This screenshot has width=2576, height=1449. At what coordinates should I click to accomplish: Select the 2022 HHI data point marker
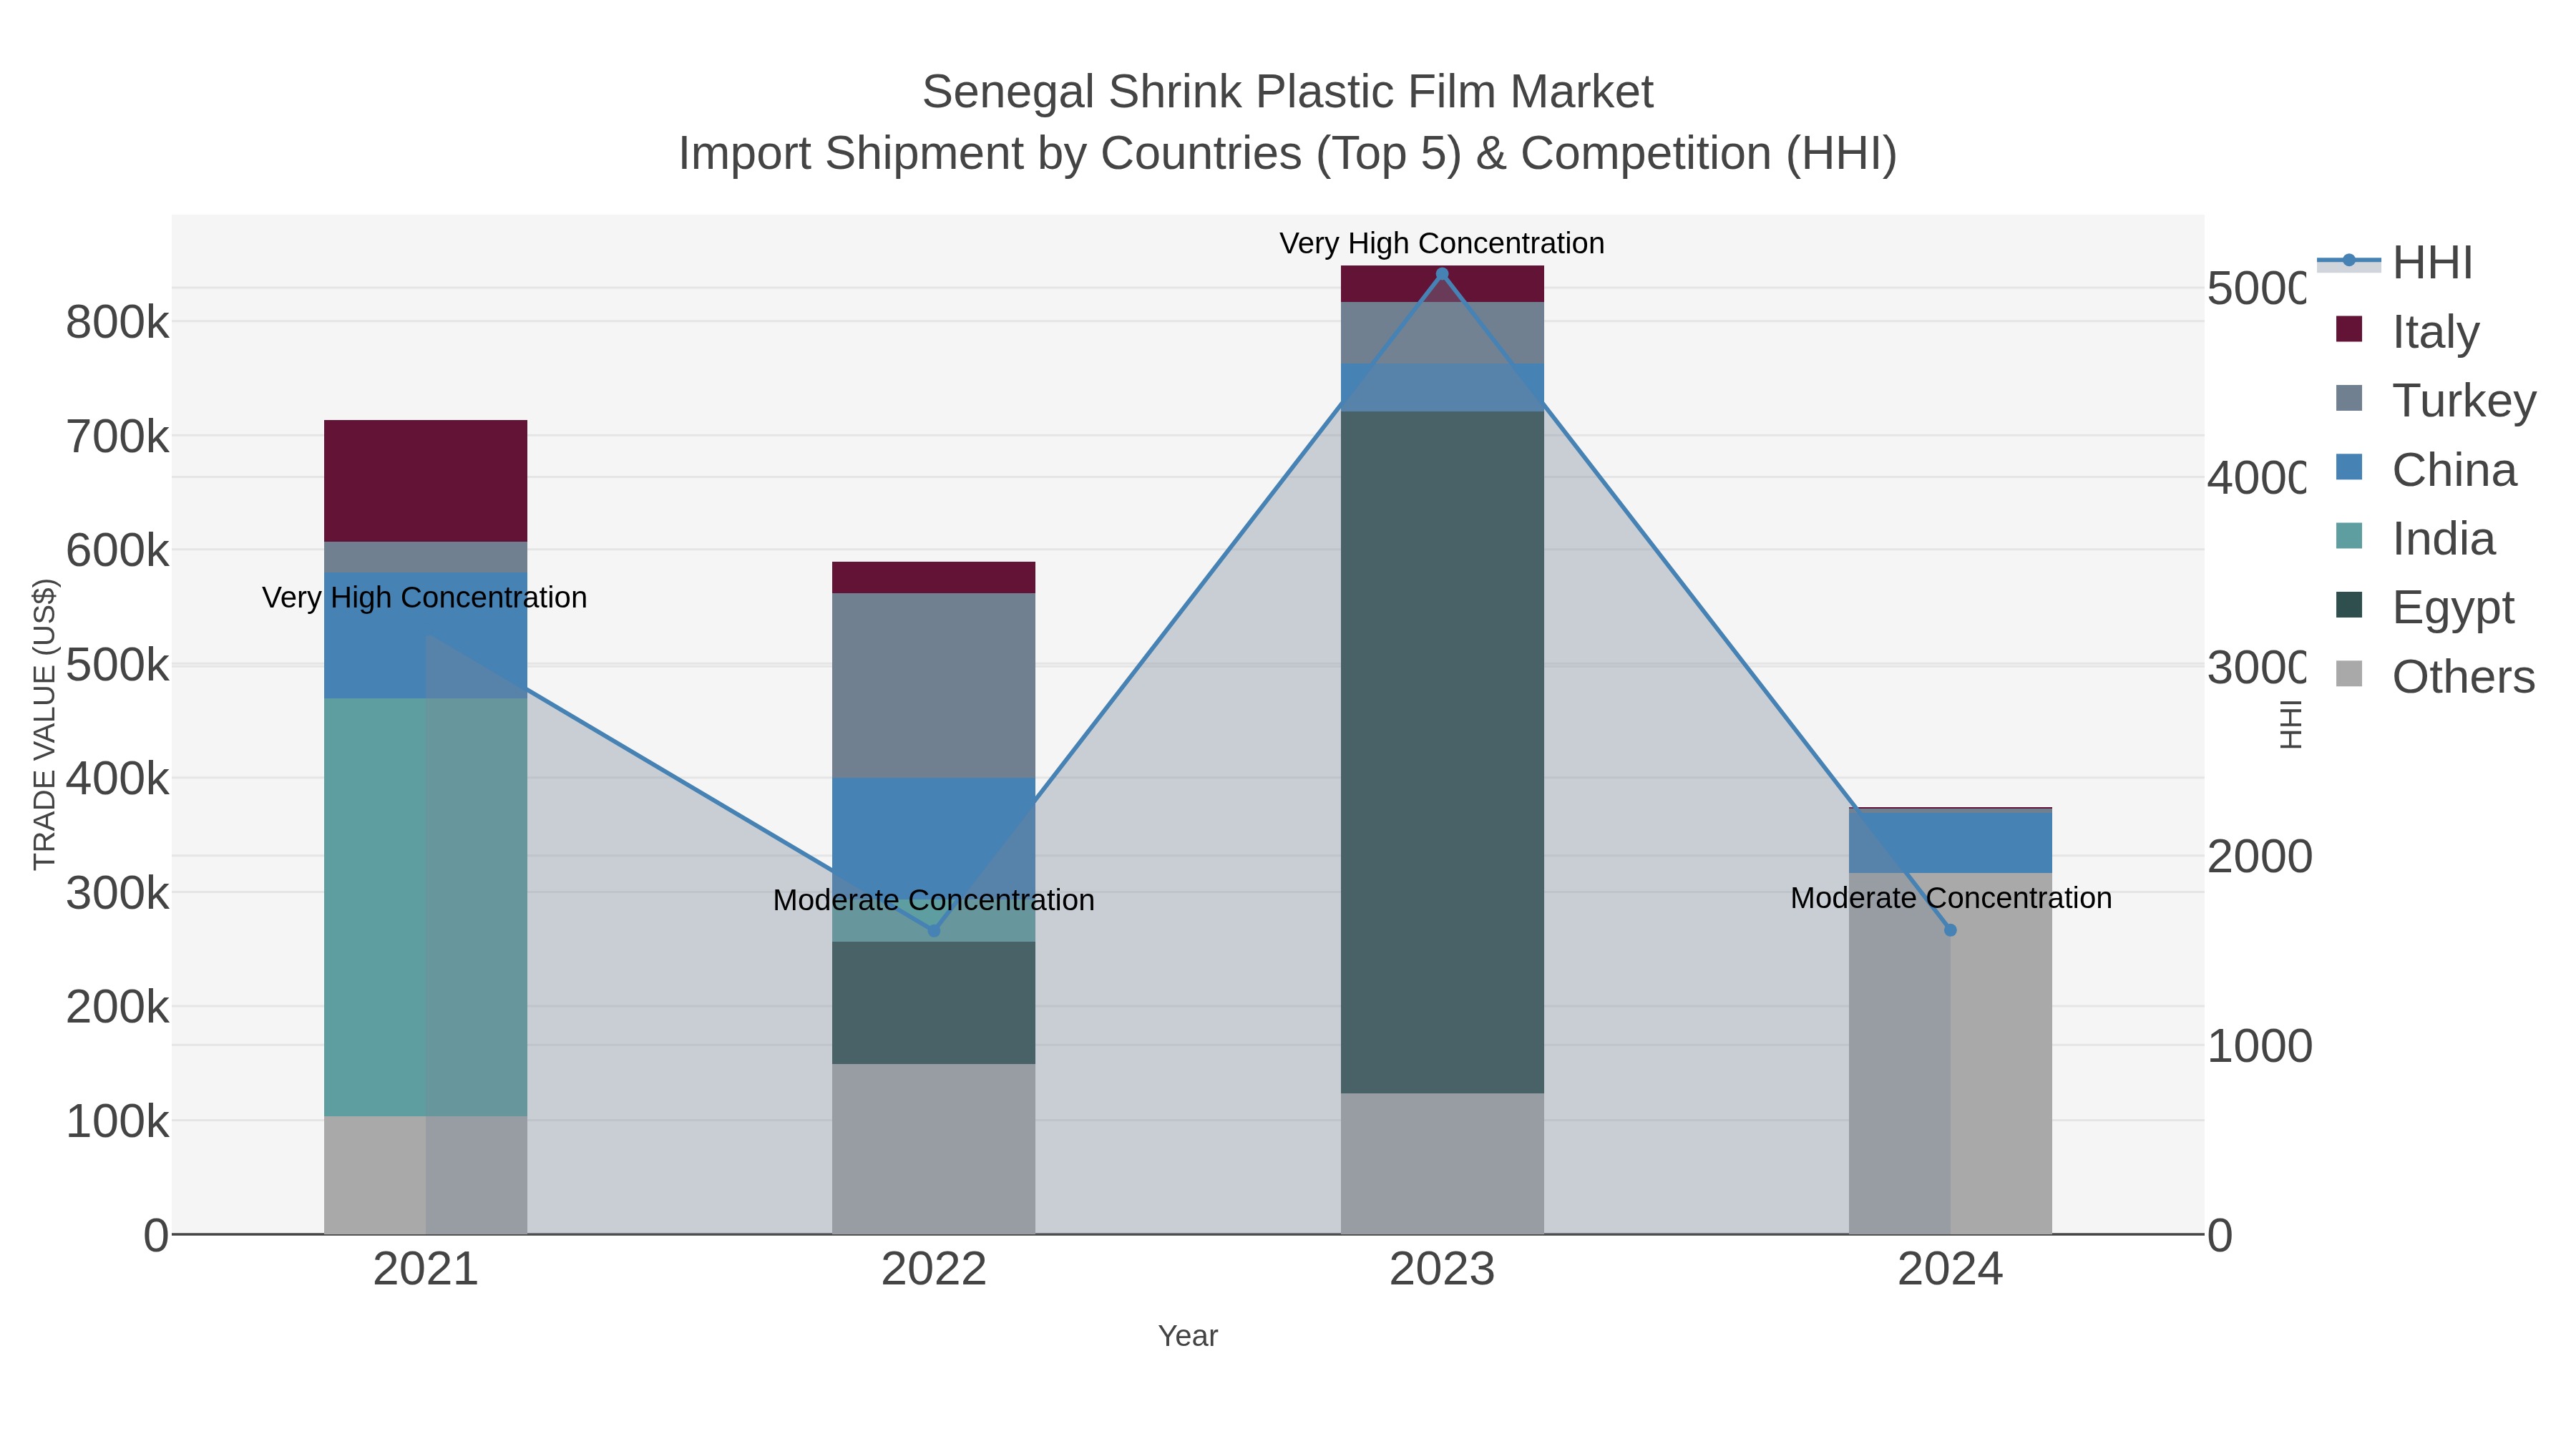click(x=934, y=931)
